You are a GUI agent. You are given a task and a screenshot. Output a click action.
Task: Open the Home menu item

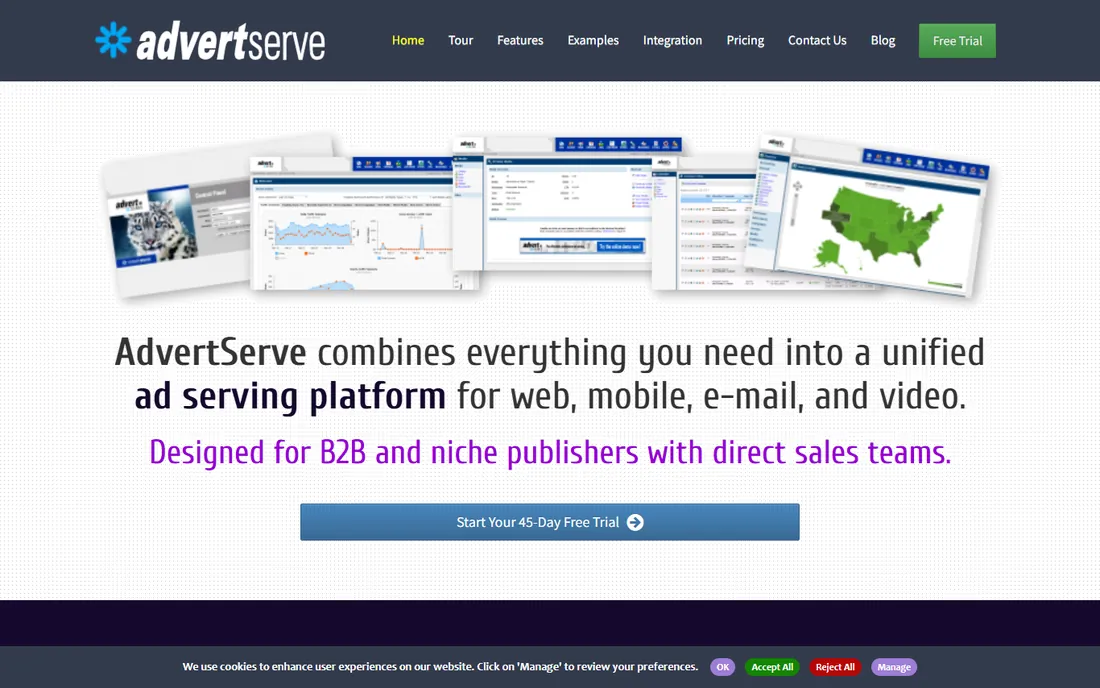[x=408, y=41]
